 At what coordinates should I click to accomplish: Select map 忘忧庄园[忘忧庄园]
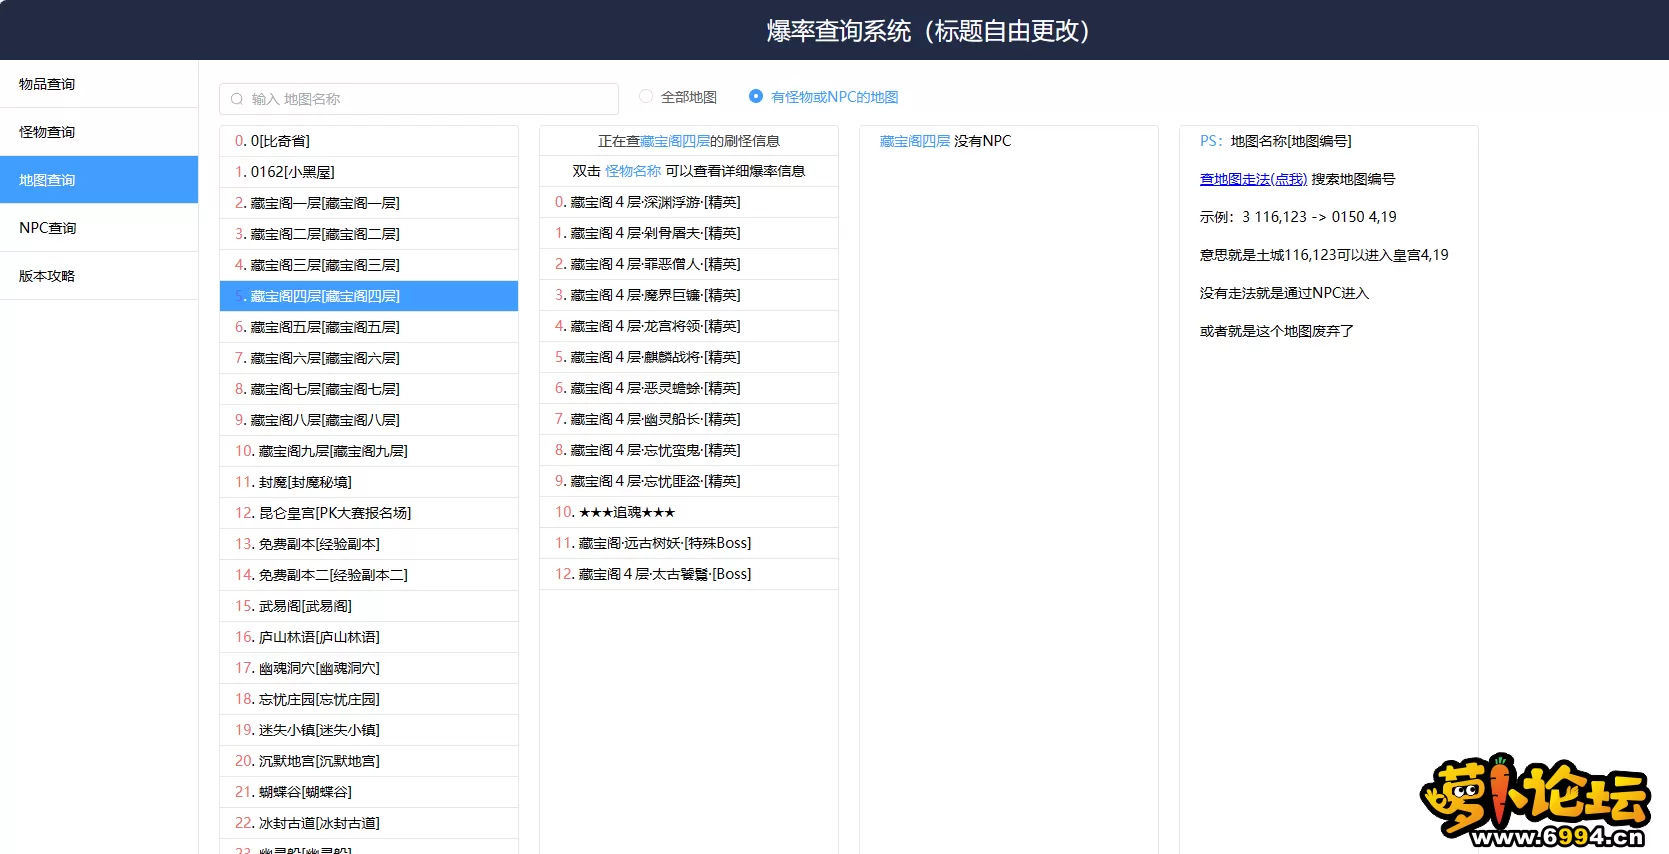click(369, 699)
